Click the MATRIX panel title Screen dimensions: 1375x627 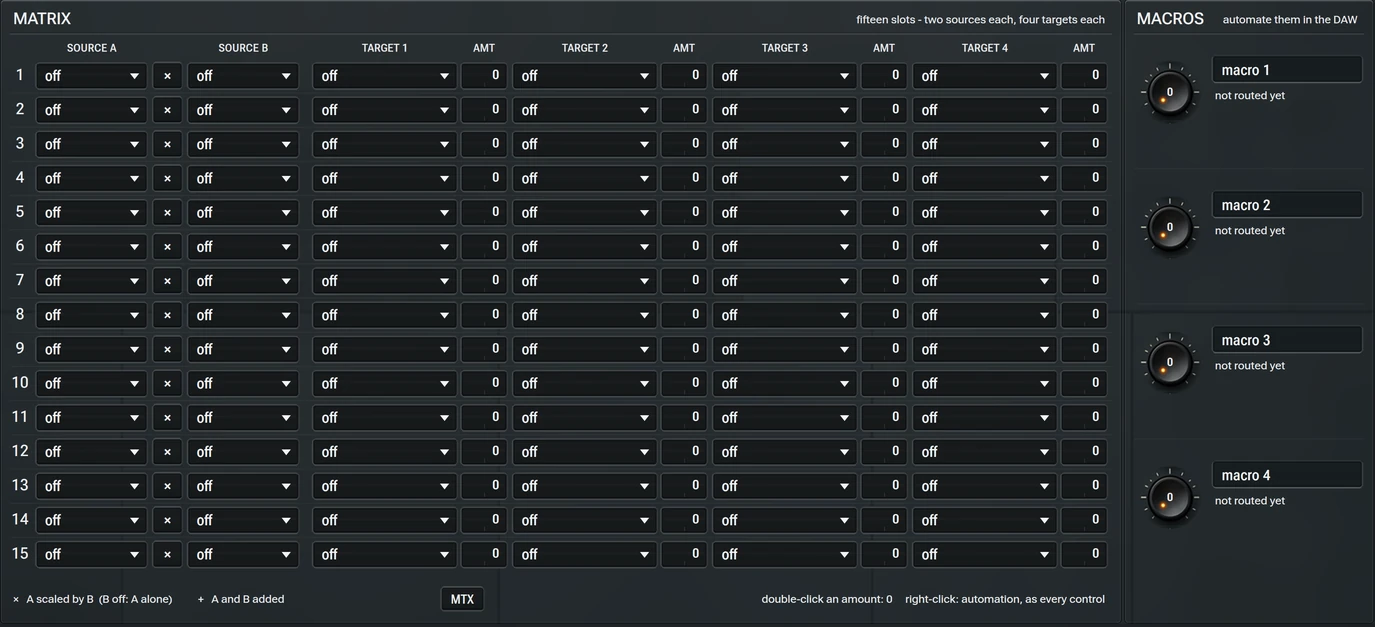point(42,19)
